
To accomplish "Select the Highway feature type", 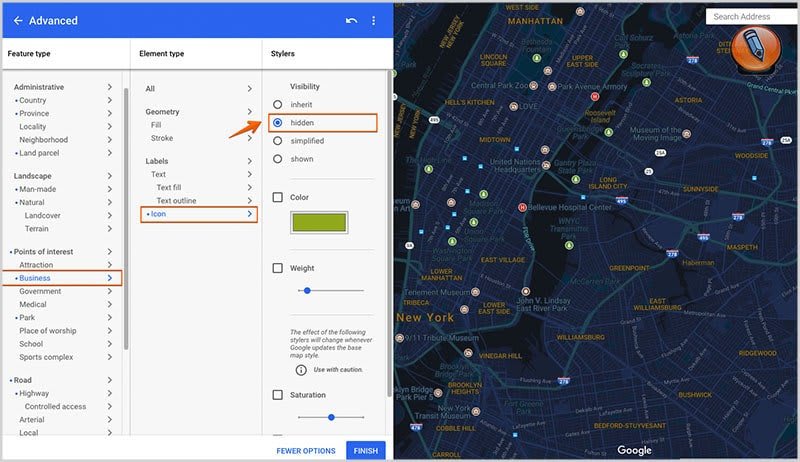I will click(x=34, y=393).
